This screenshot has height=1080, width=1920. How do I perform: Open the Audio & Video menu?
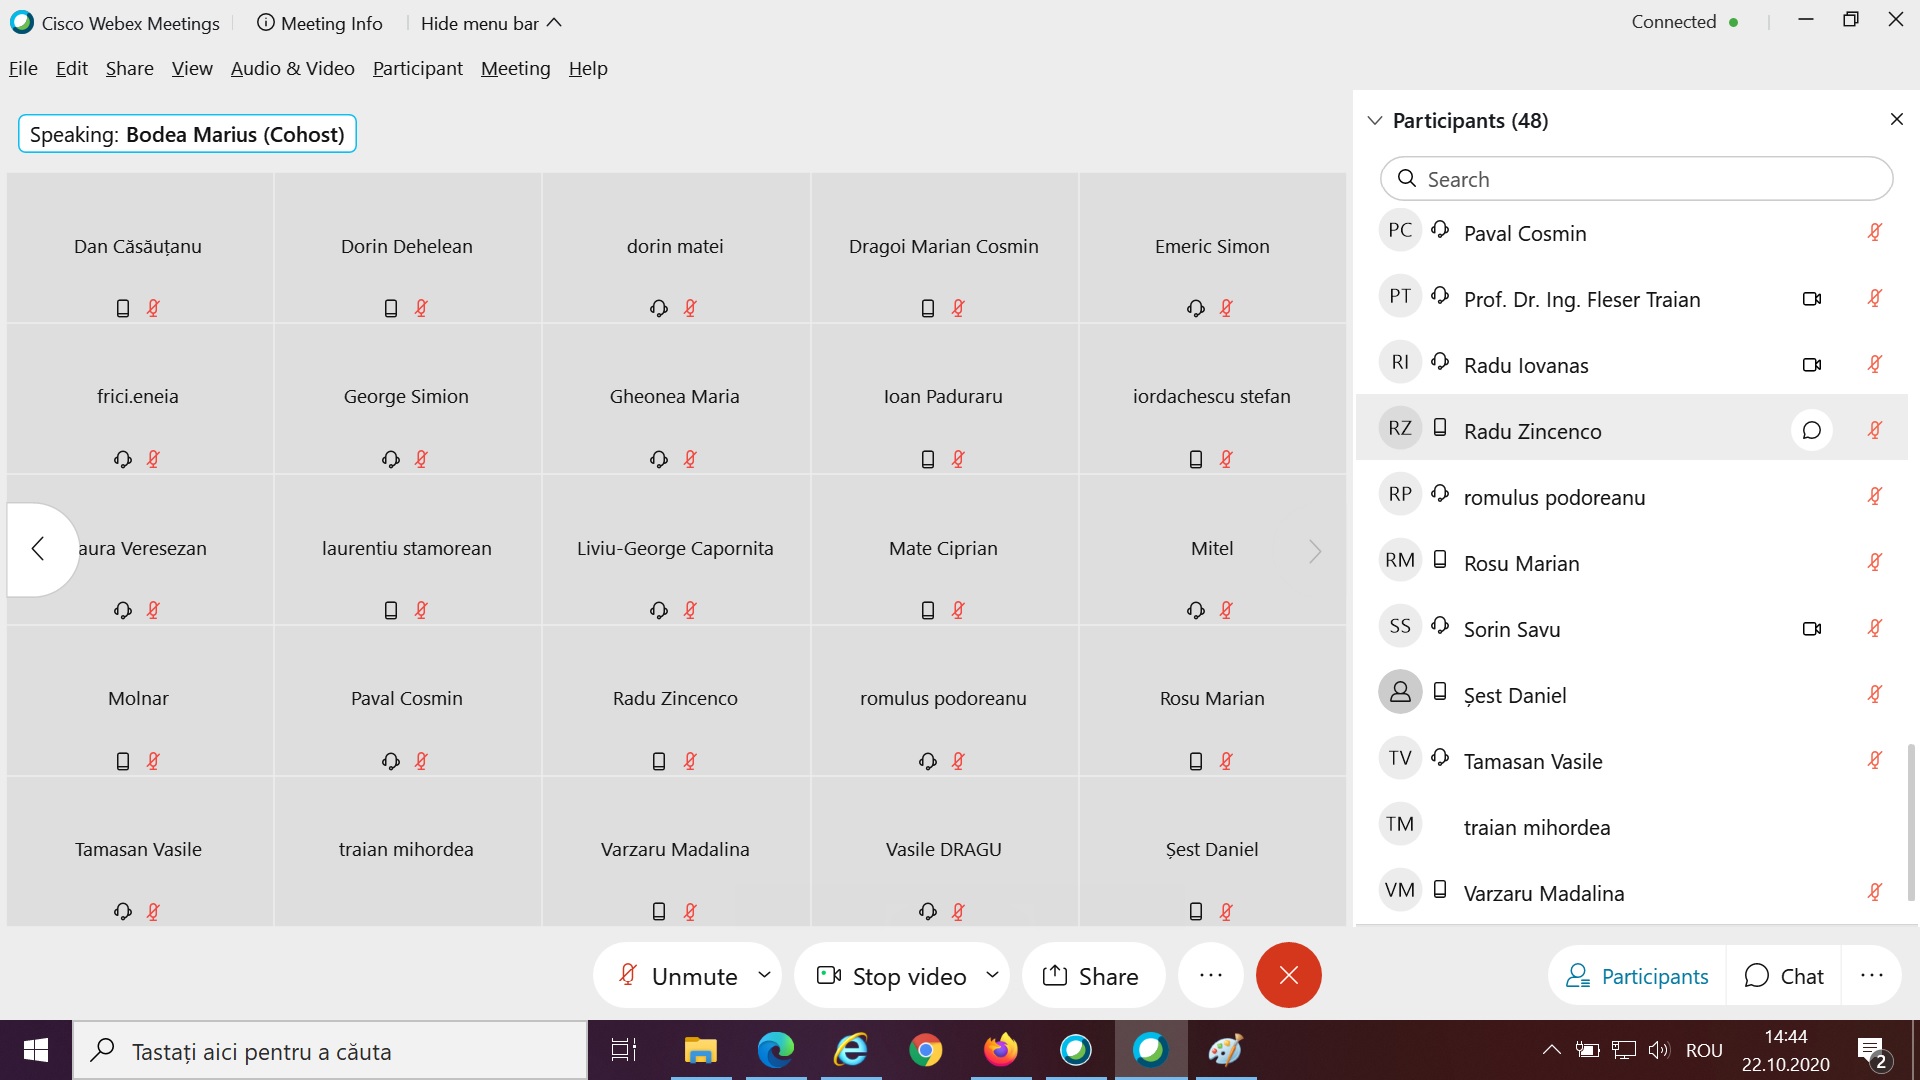coord(292,68)
